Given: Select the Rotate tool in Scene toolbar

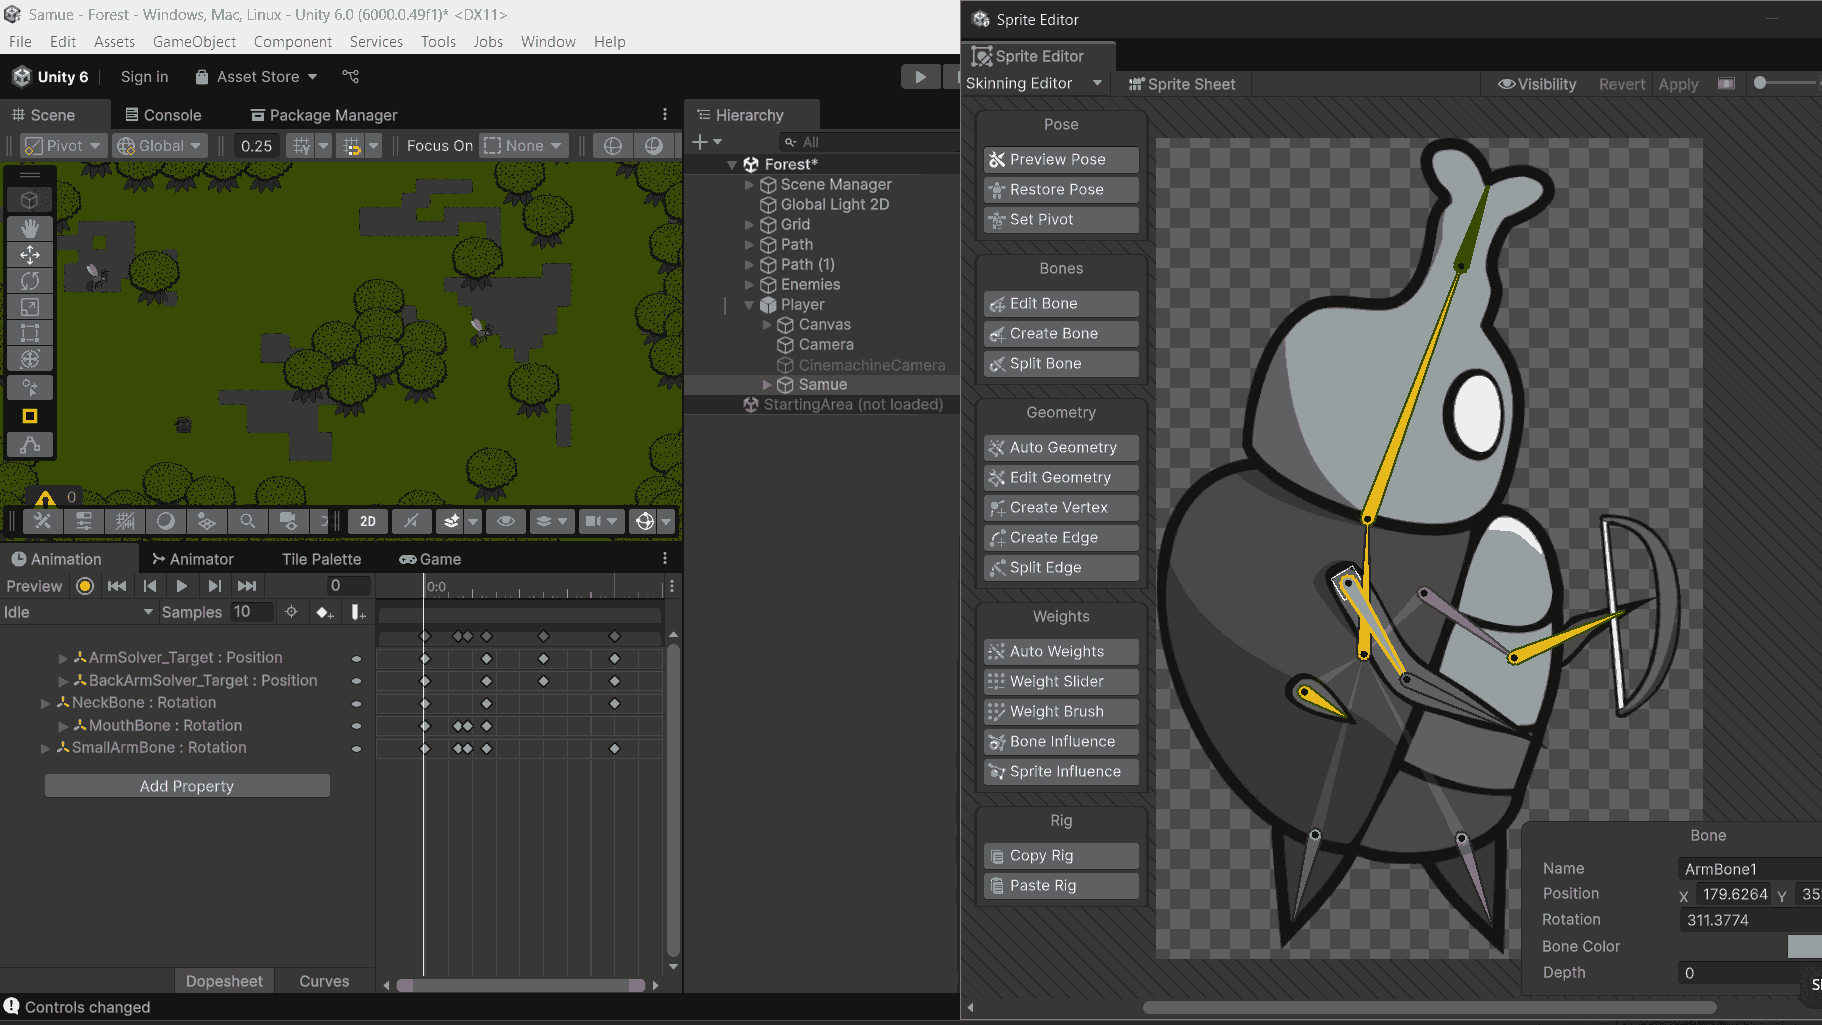Looking at the screenshot, I should (x=30, y=281).
